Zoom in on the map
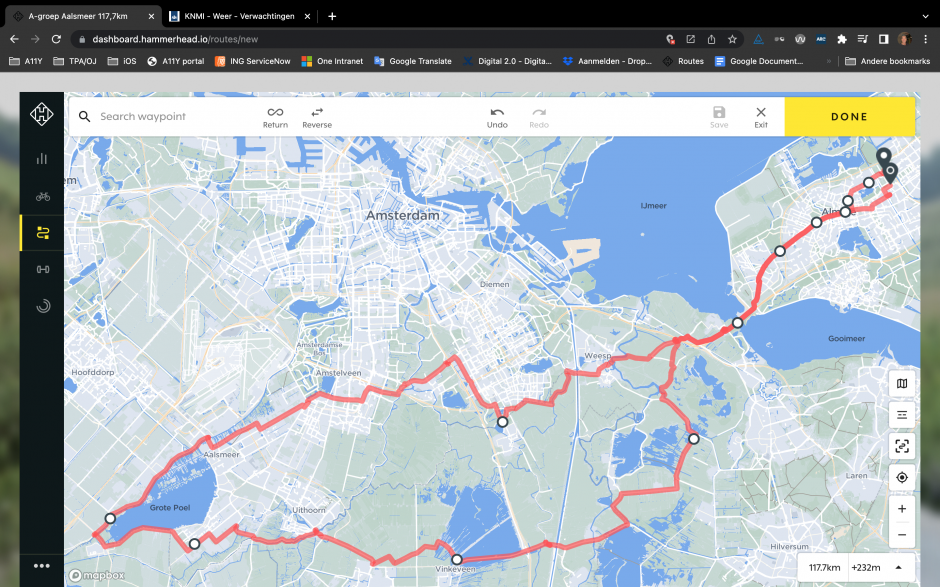The height and width of the screenshot is (587, 940). [x=902, y=509]
